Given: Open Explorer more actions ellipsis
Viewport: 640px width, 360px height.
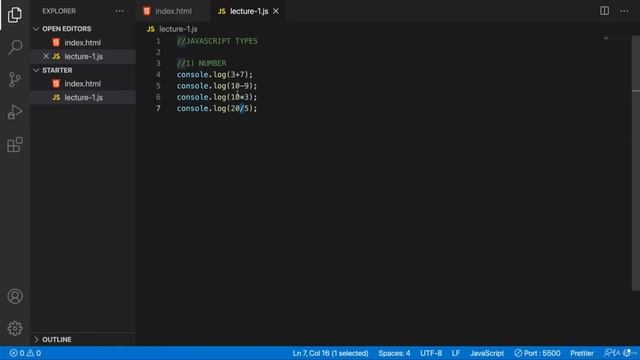Looking at the screenshot, I should click(120, 11).
